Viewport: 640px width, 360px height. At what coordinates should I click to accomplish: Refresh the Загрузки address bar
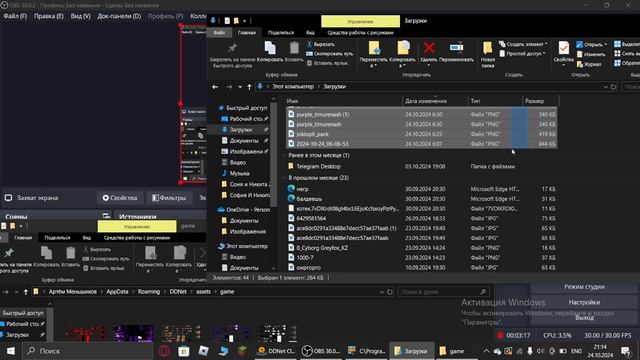coord(613,87)
